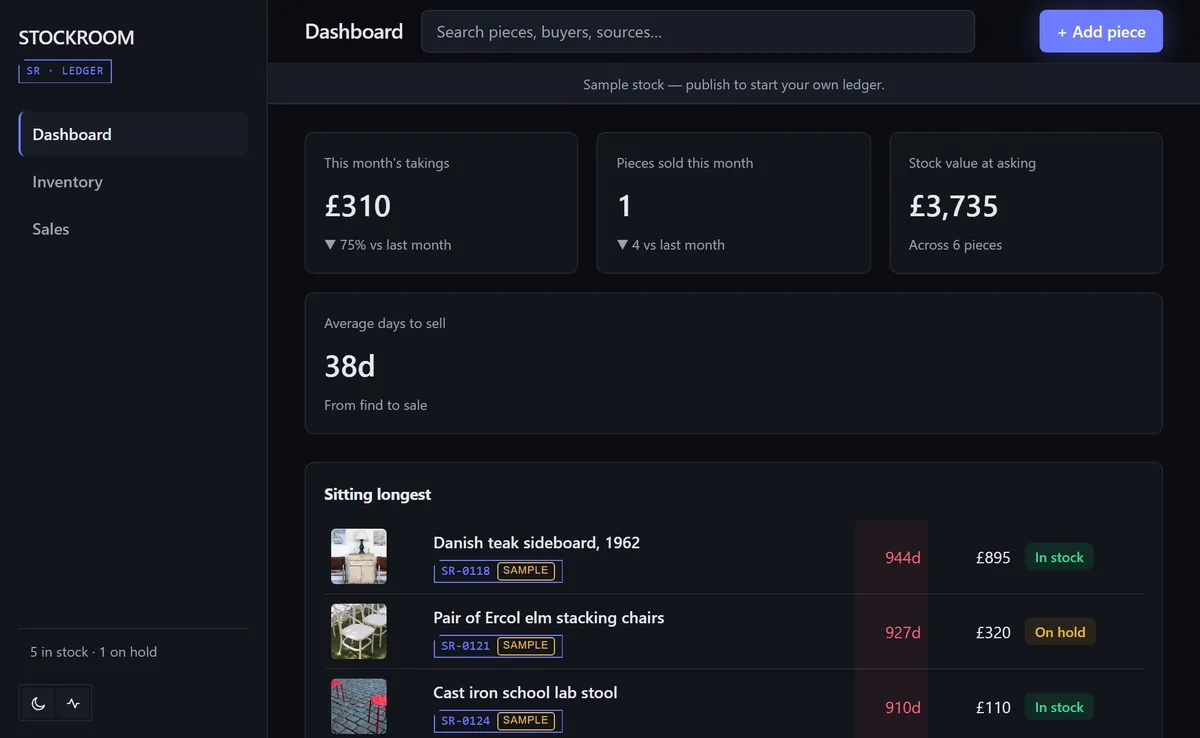This screenshot has width=1200, height=738.
Task: Click SAMPLE badge on Ercol chairs row
Action: pyautogui.click(x=526, y=646)
